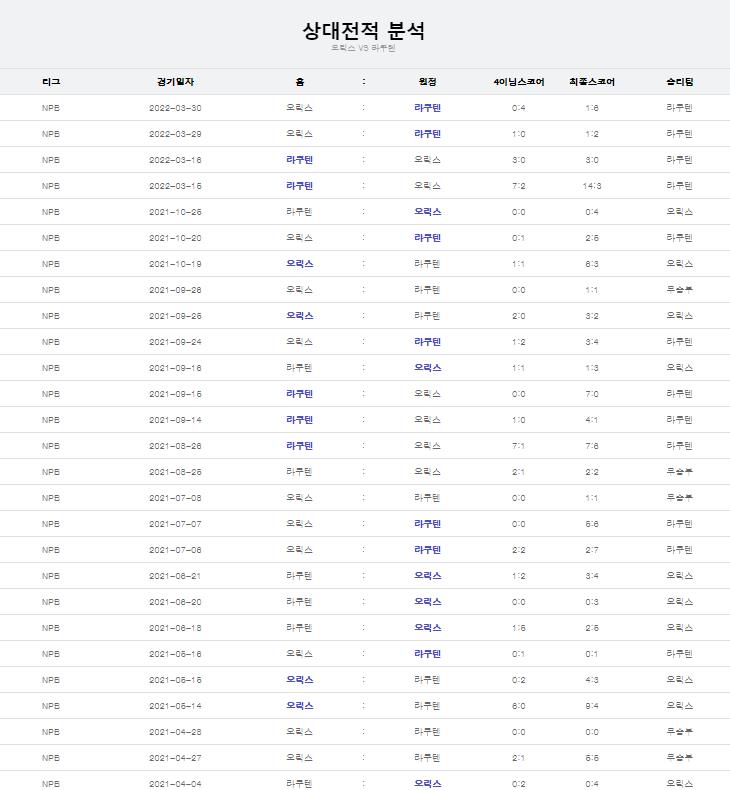Click the final score 7:0 cell
This screenshot has height=790, width=730.
(592, 394)
